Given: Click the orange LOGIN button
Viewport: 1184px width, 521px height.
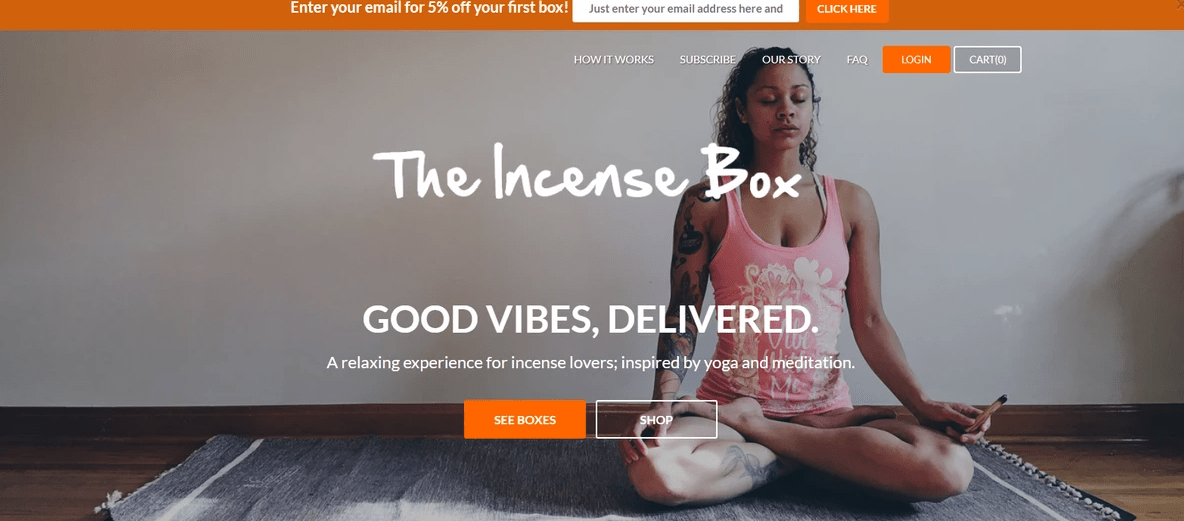Looking at the screenshot, I should pyautogui.click(x=916, y=60).
